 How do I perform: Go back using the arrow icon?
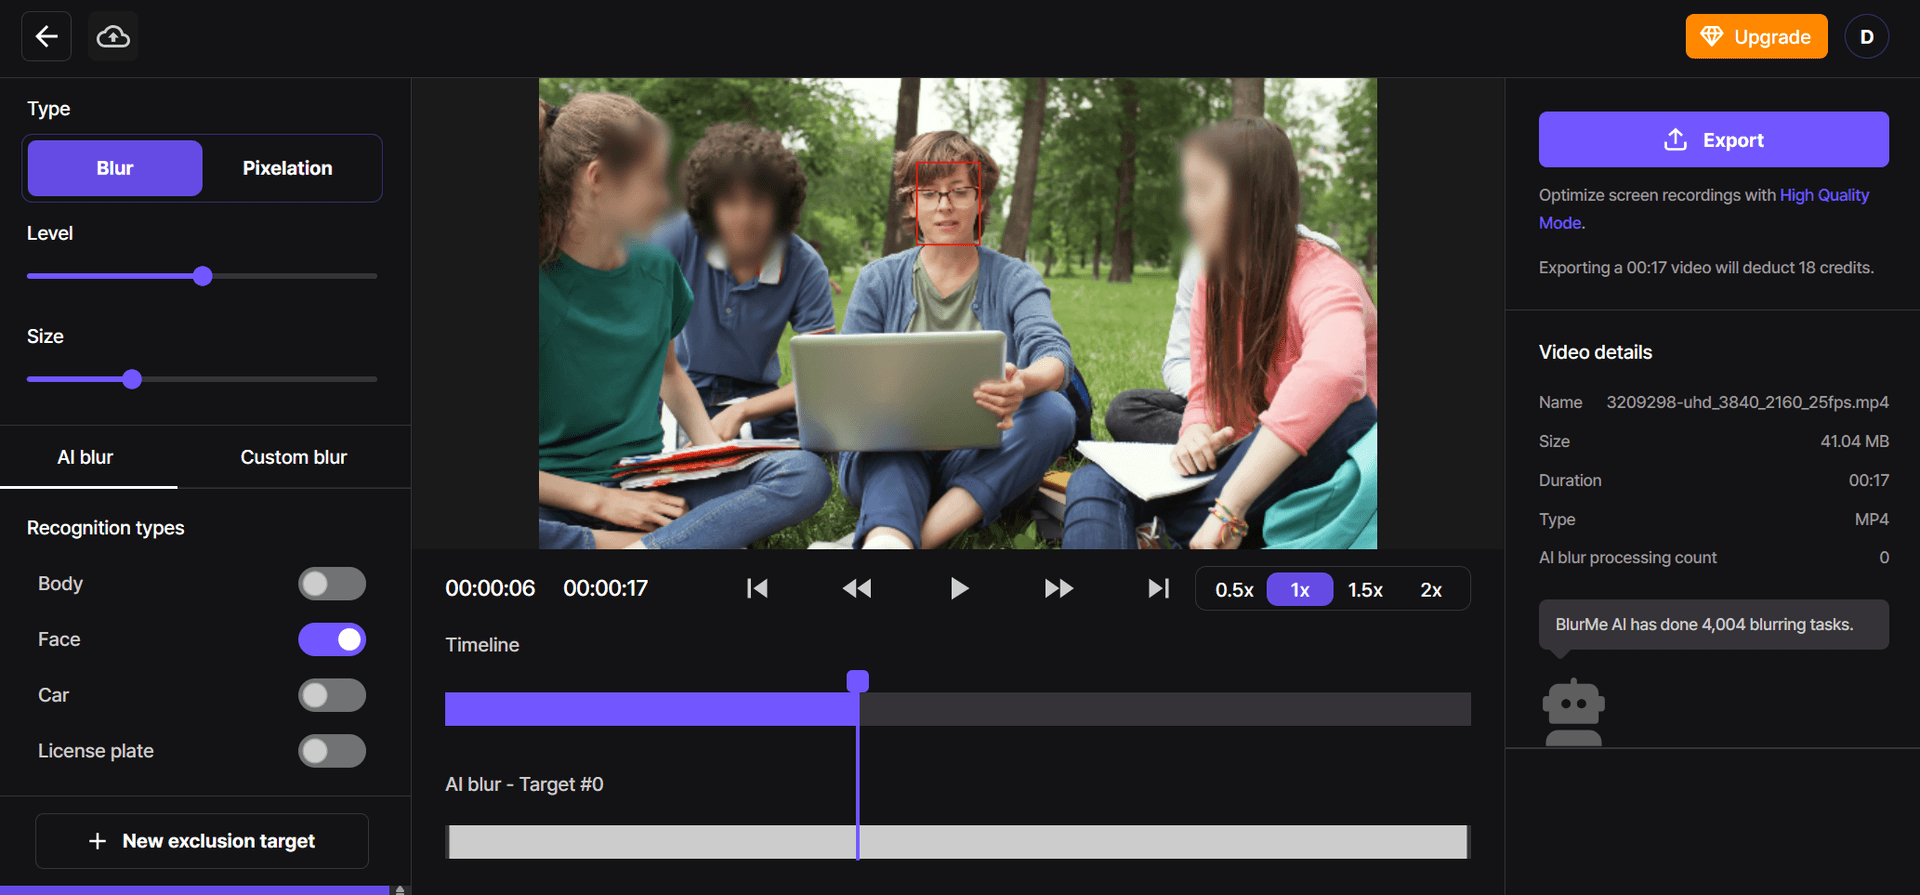[46, 37]
